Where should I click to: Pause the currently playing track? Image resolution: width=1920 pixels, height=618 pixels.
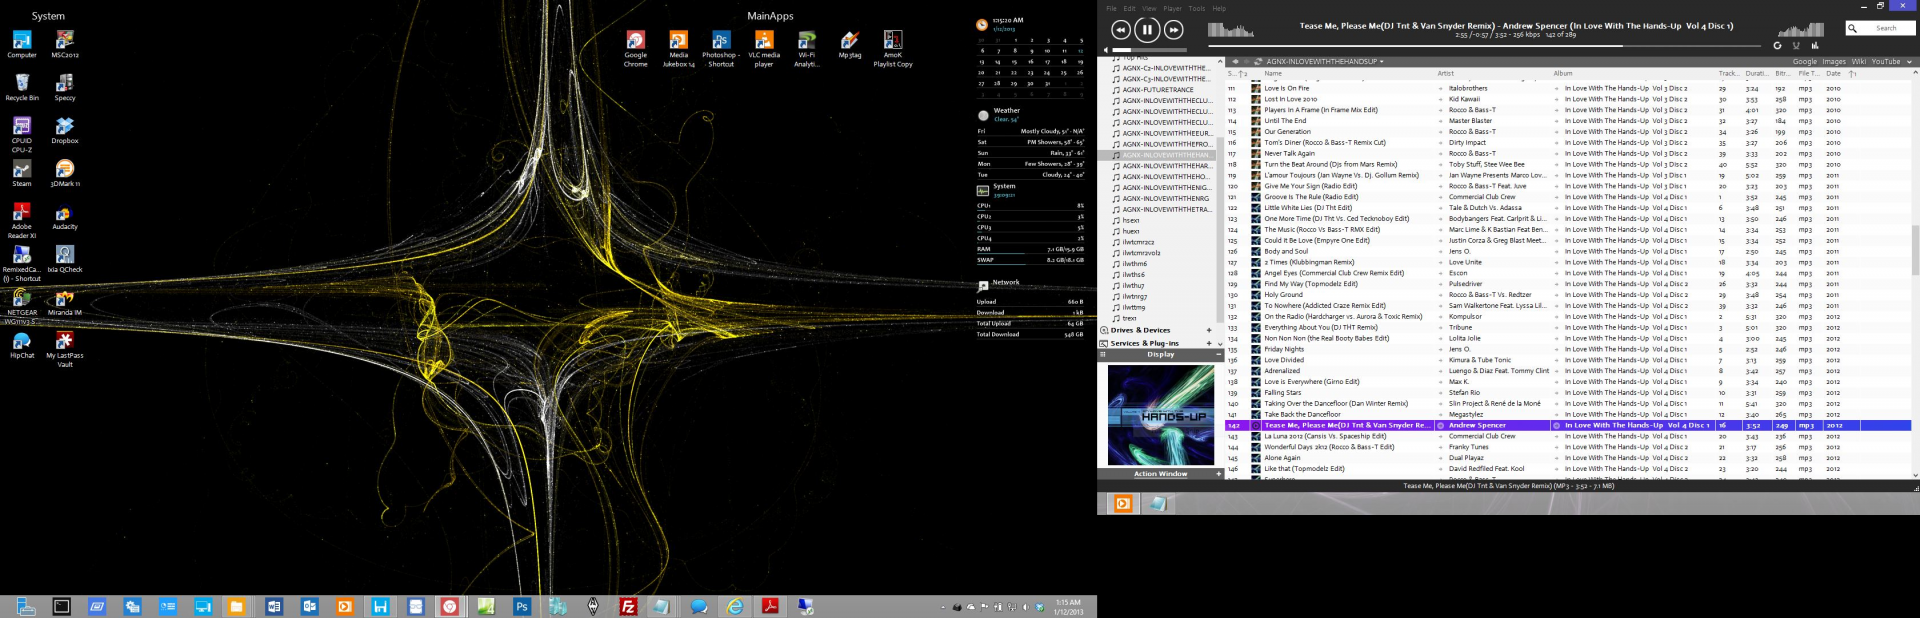click(x=1147, y=30)
